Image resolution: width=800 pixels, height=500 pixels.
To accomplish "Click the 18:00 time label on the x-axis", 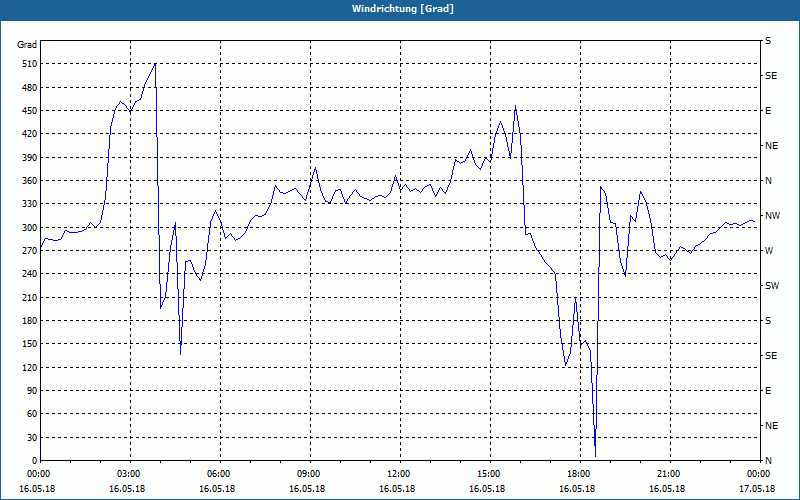I will [581, 474].
